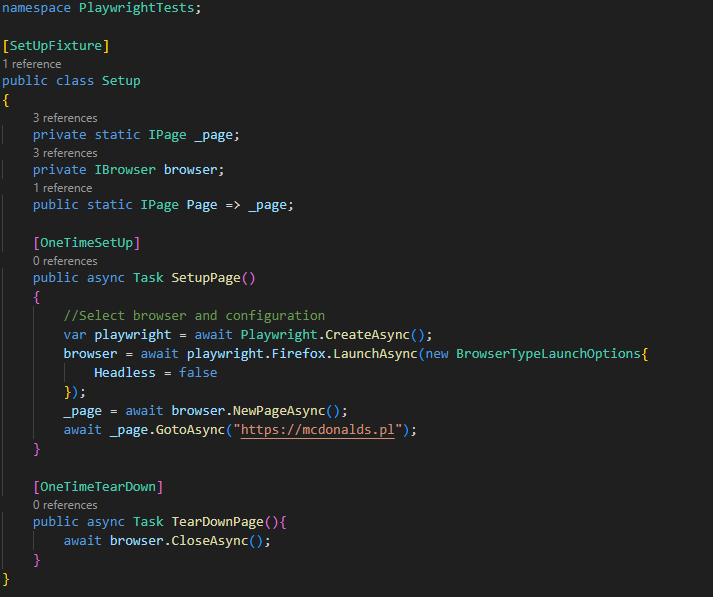Click the SetupPage method name
Image resolution: width=713 pixels, height=597 pixels.
coord(206,278)
